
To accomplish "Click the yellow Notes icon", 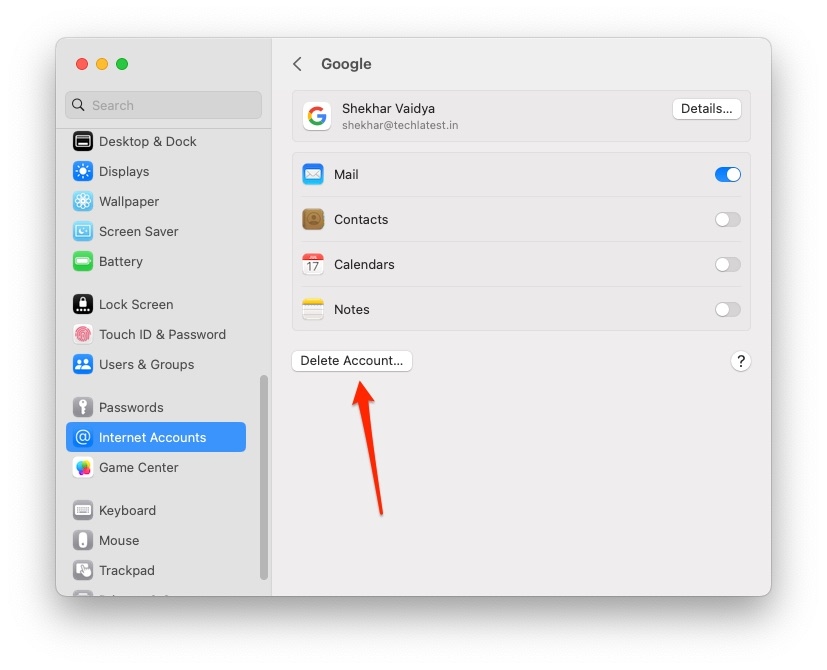I will click(313, 309).
